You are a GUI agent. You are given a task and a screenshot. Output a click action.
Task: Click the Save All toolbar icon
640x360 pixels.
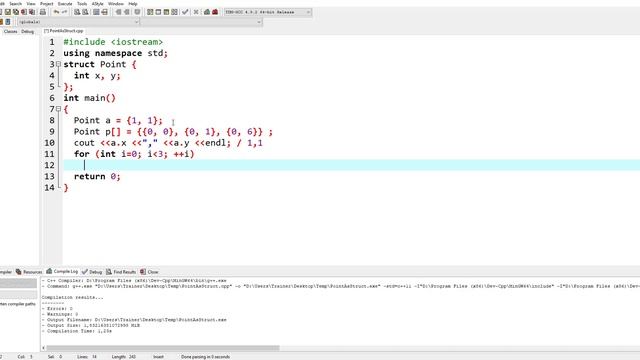point(16,12)
